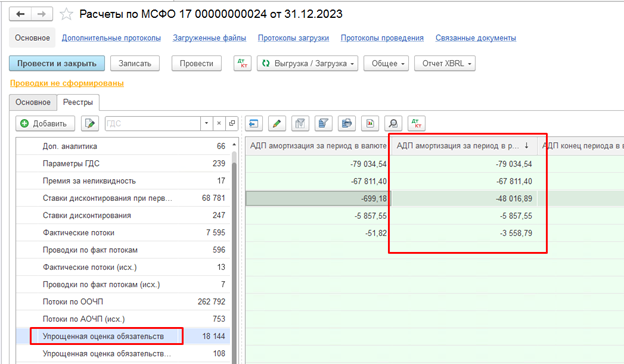Select Проводки по факт потокам row with 596
Screen dimensions: 624x364
click(x=123, y=250)
